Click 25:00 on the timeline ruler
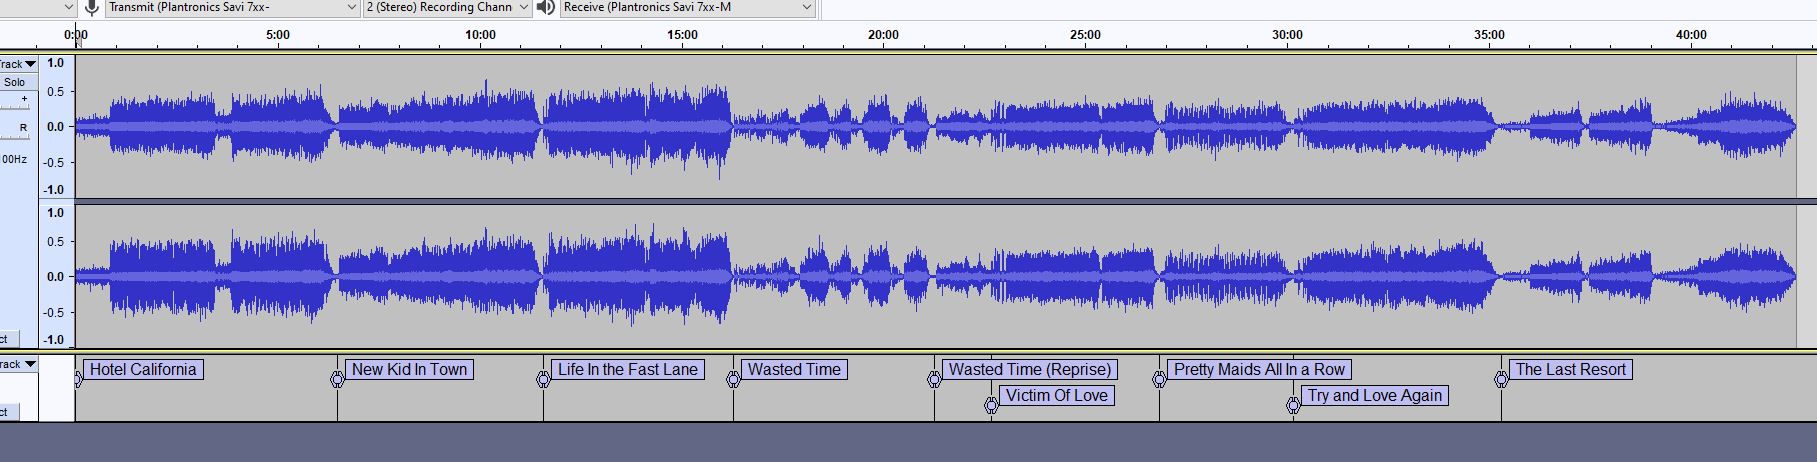Screen dimensions: 1817x462 coord(1085,35)
